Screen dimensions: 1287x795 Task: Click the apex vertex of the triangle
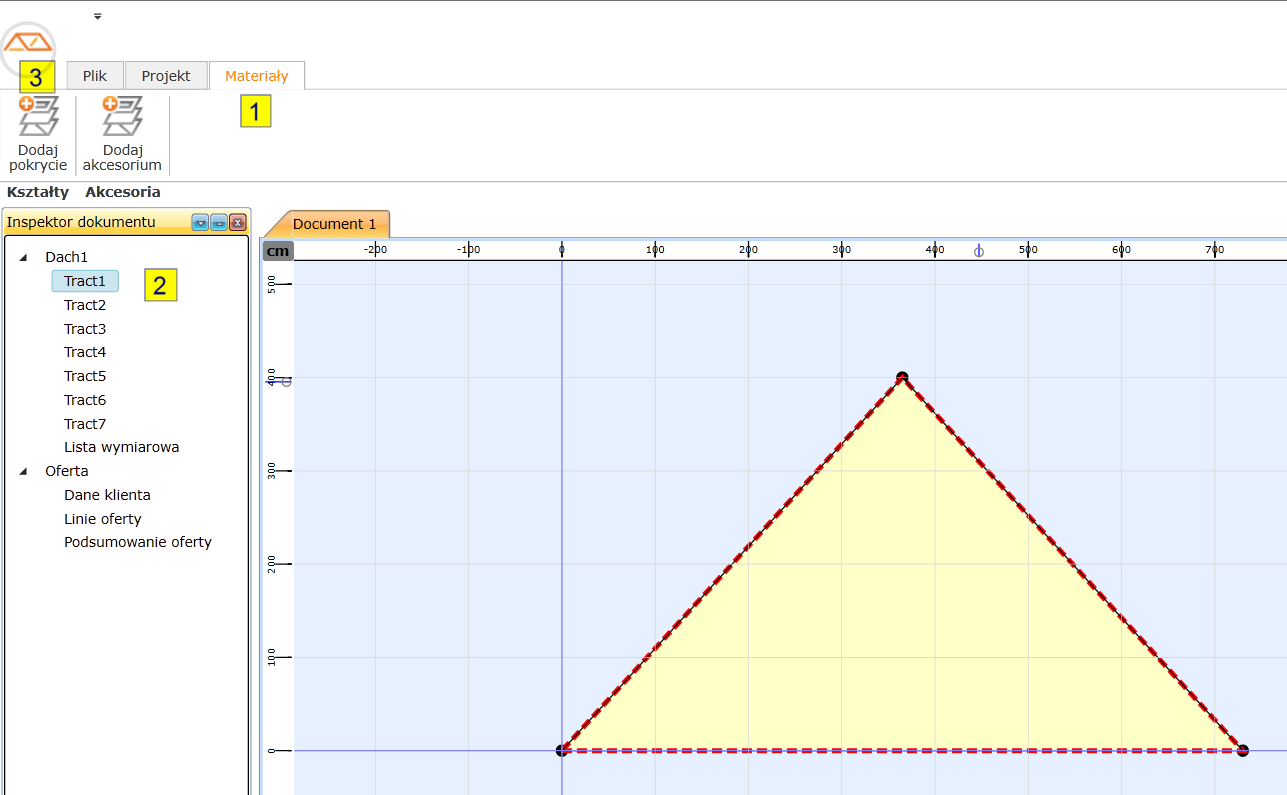tap(902, 378)
